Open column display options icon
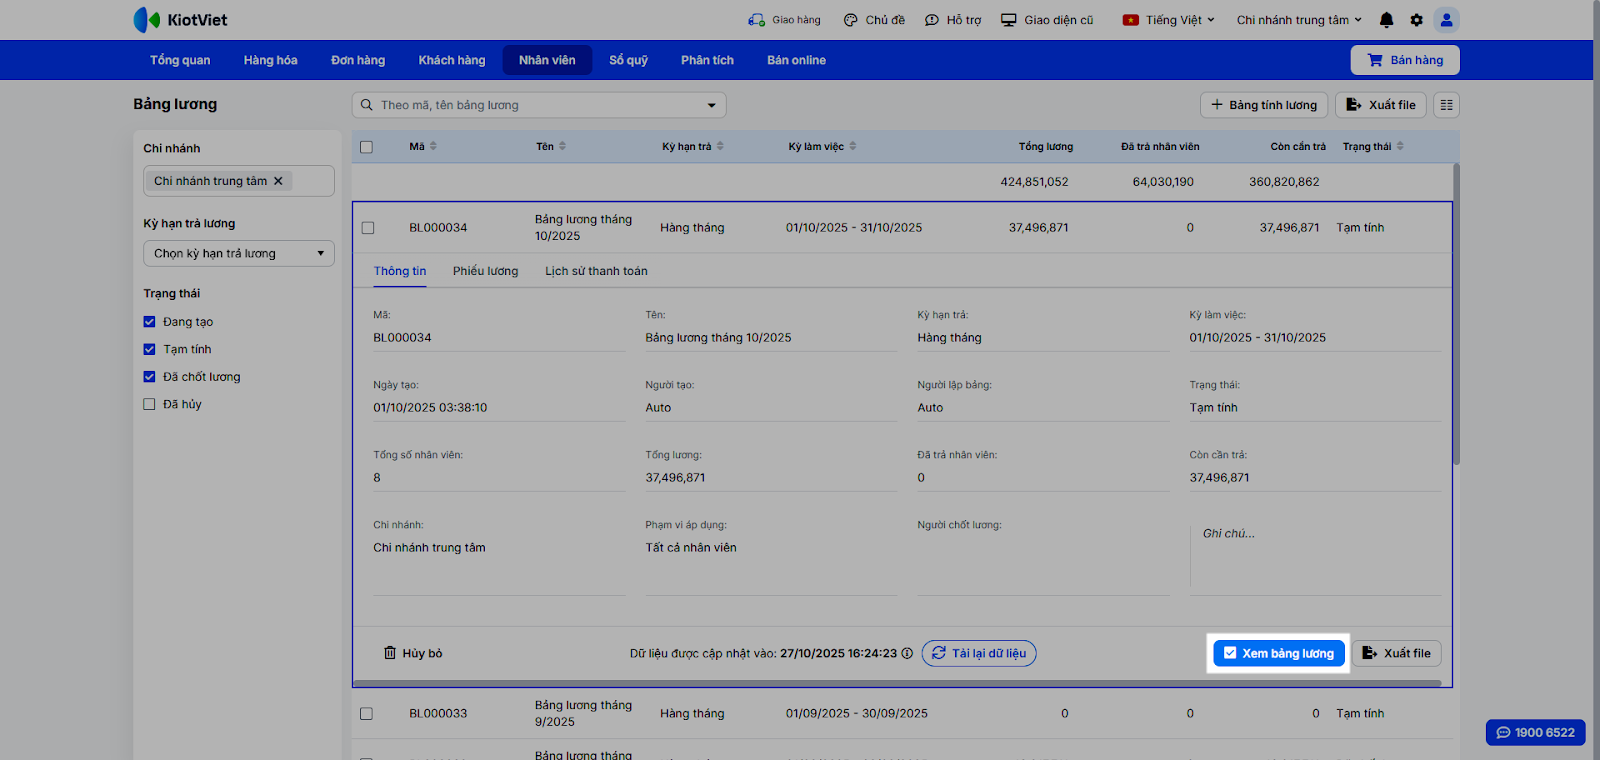Viewport: 1600px width, 760px height. 1446,105
